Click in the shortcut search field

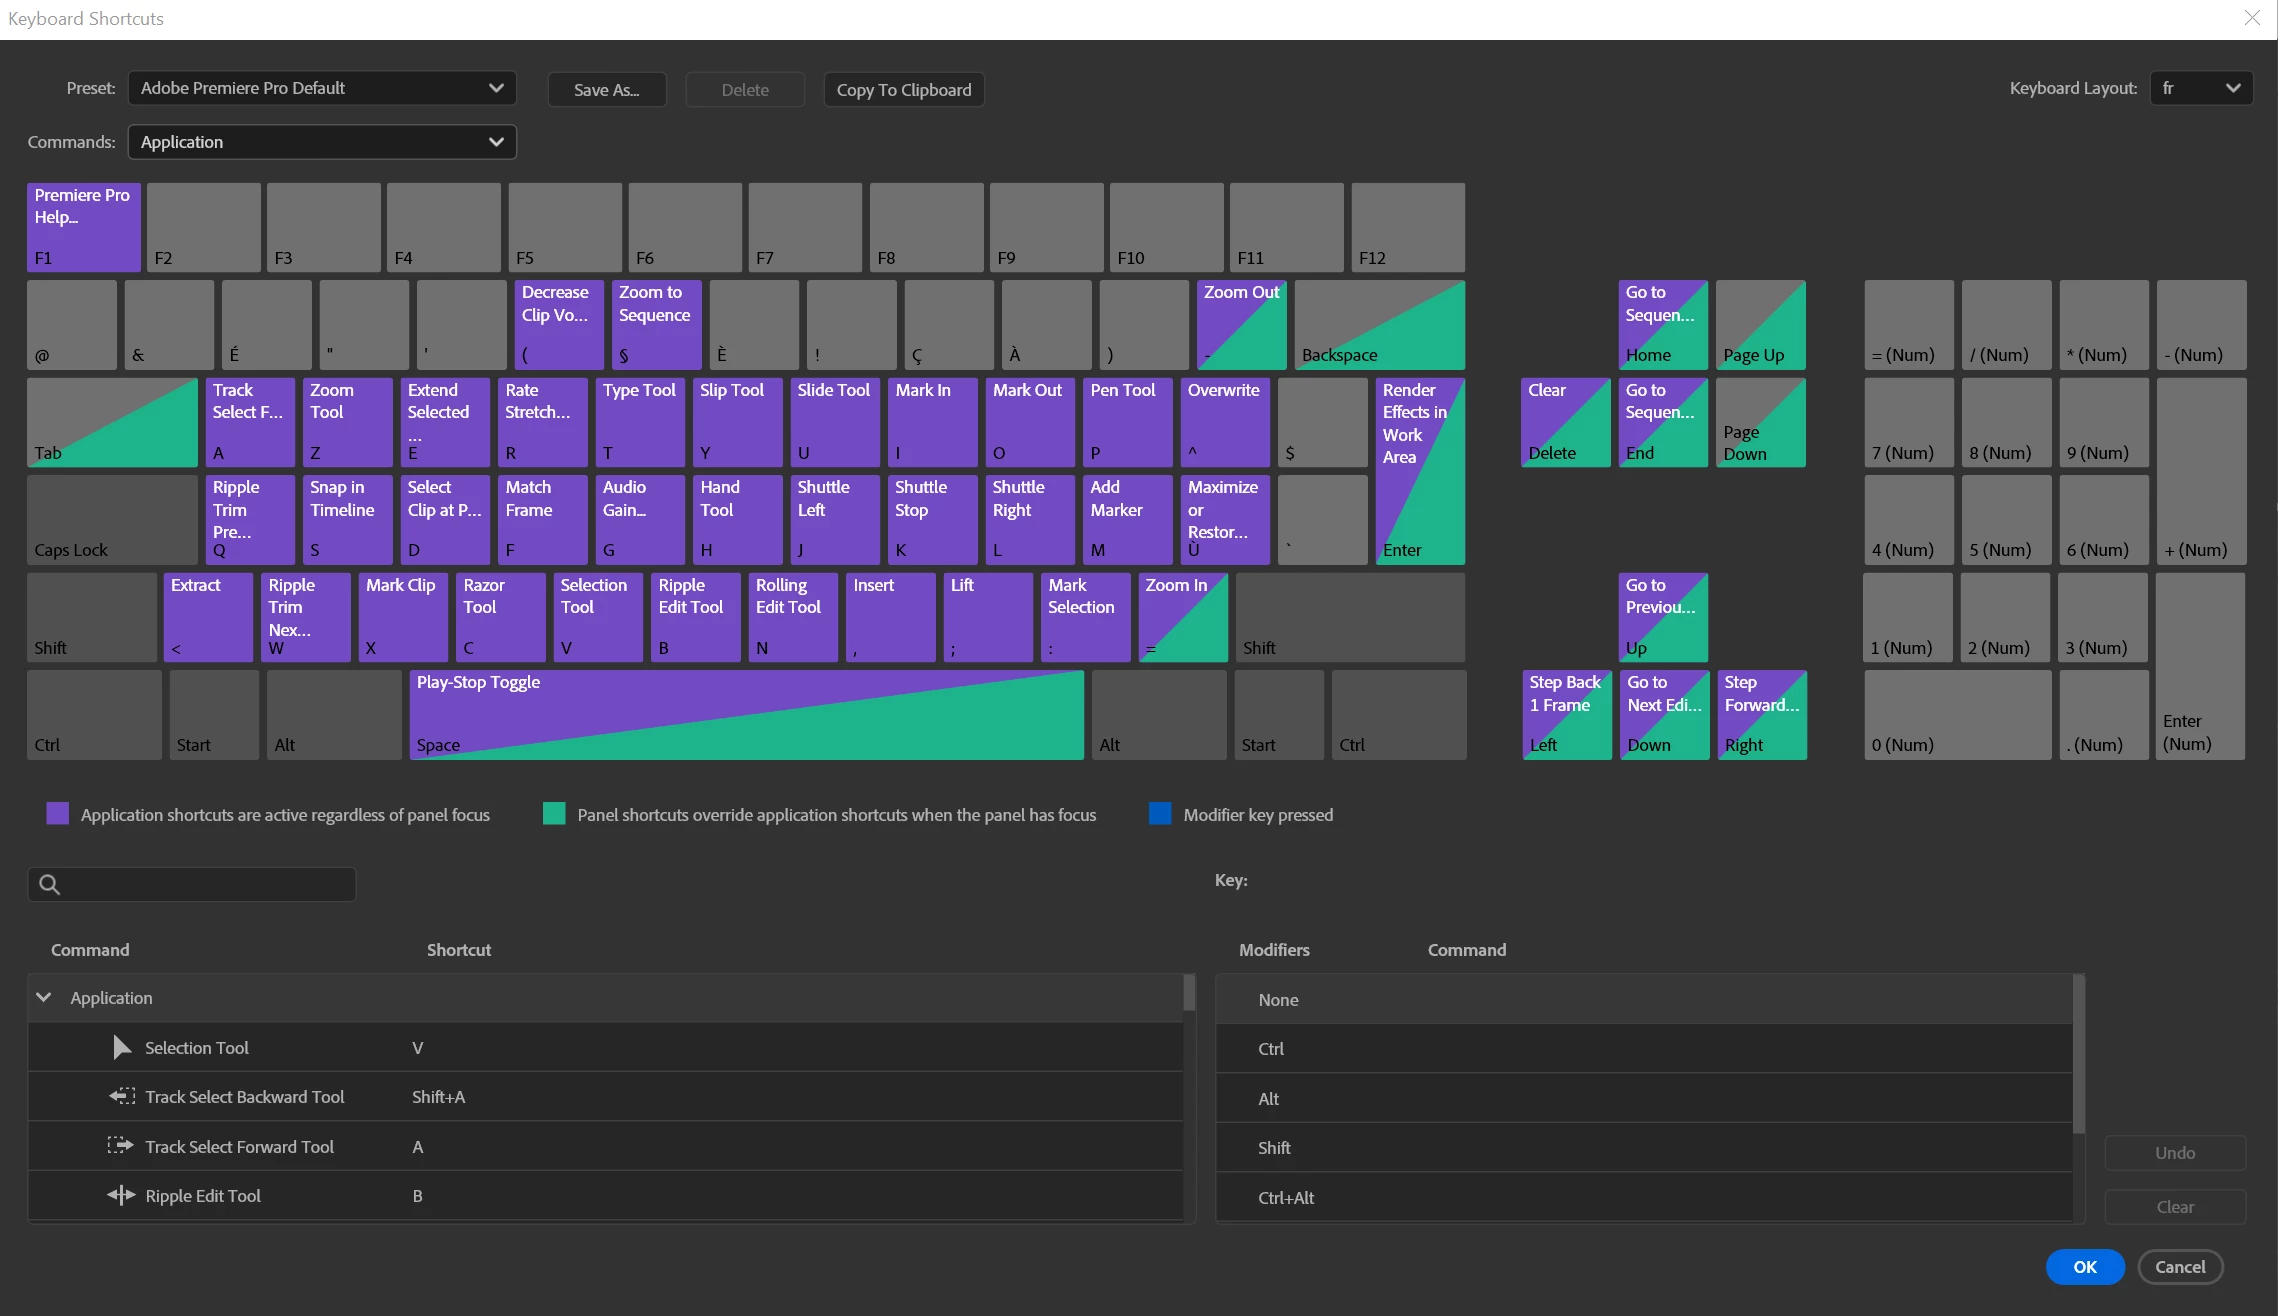pos(205,884)
